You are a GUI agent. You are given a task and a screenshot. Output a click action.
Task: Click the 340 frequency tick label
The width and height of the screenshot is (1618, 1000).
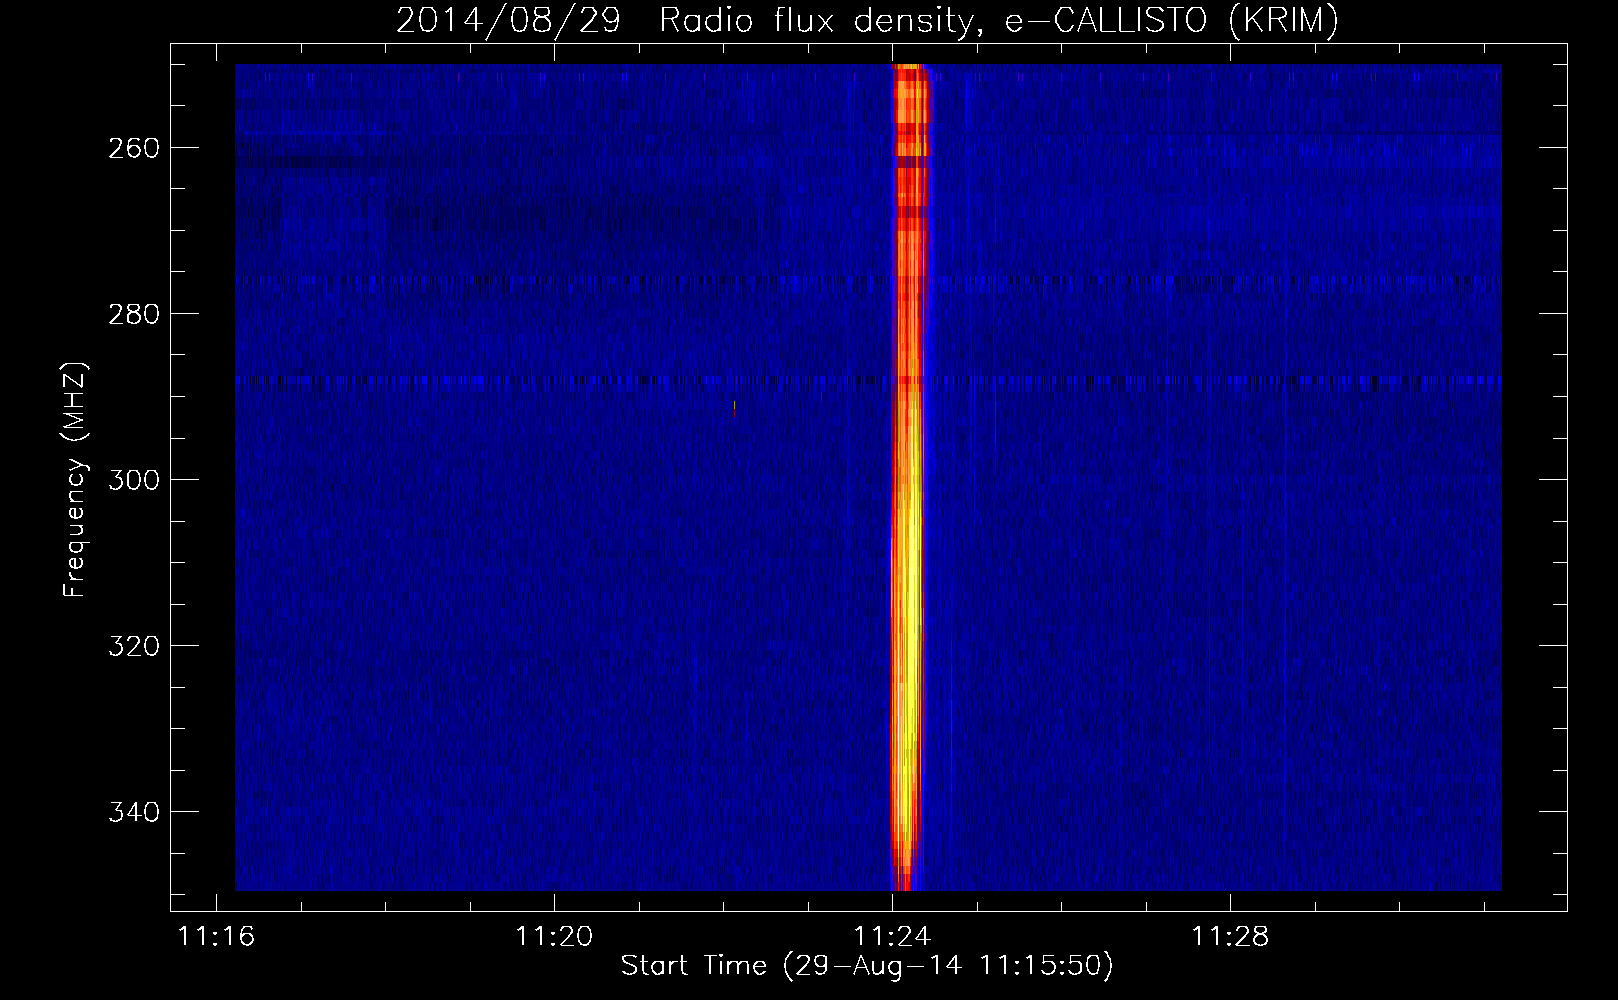(134, 812)
